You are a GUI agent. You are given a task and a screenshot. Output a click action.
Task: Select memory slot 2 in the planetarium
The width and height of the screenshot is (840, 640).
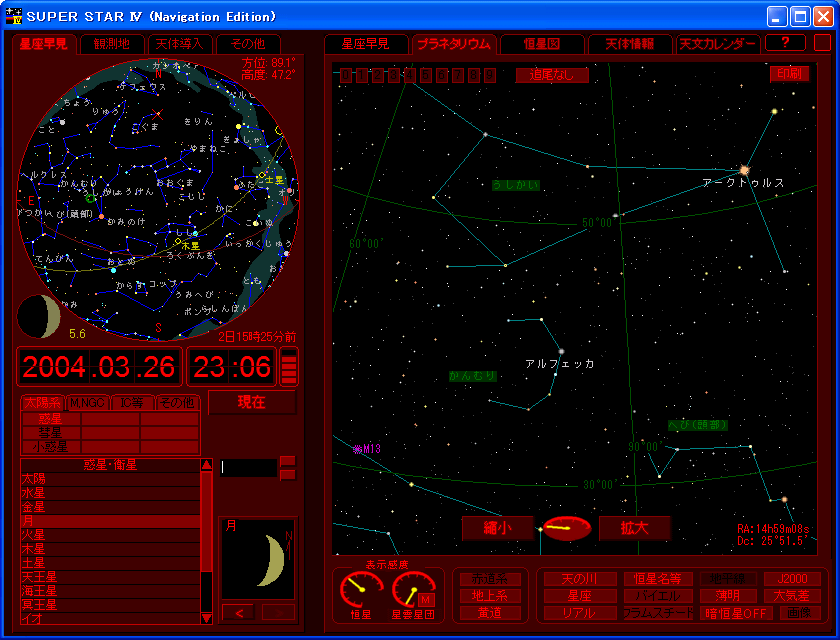tap(378, 75)
